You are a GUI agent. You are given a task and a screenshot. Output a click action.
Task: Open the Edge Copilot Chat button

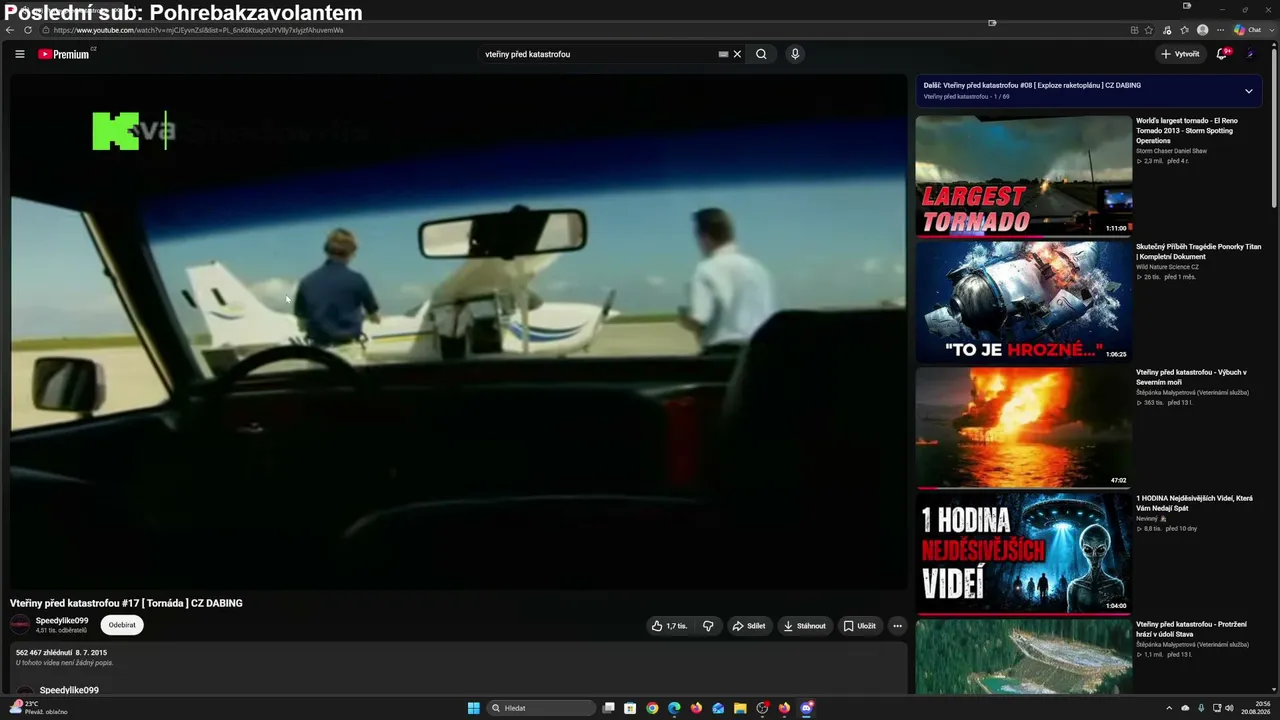pos(1247,30)
